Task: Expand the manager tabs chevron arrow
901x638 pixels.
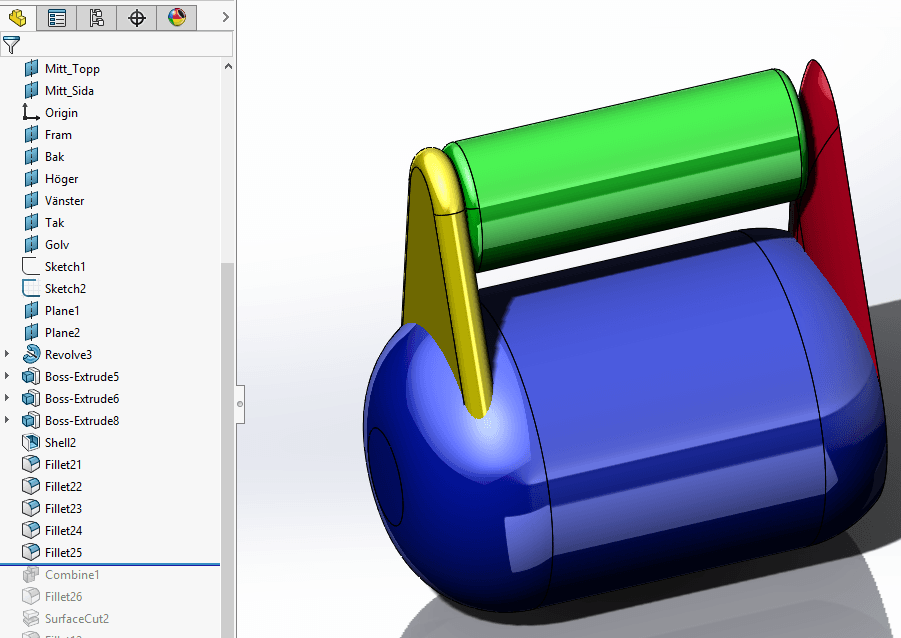Action: pyautogui.click(x=225, y=17)
